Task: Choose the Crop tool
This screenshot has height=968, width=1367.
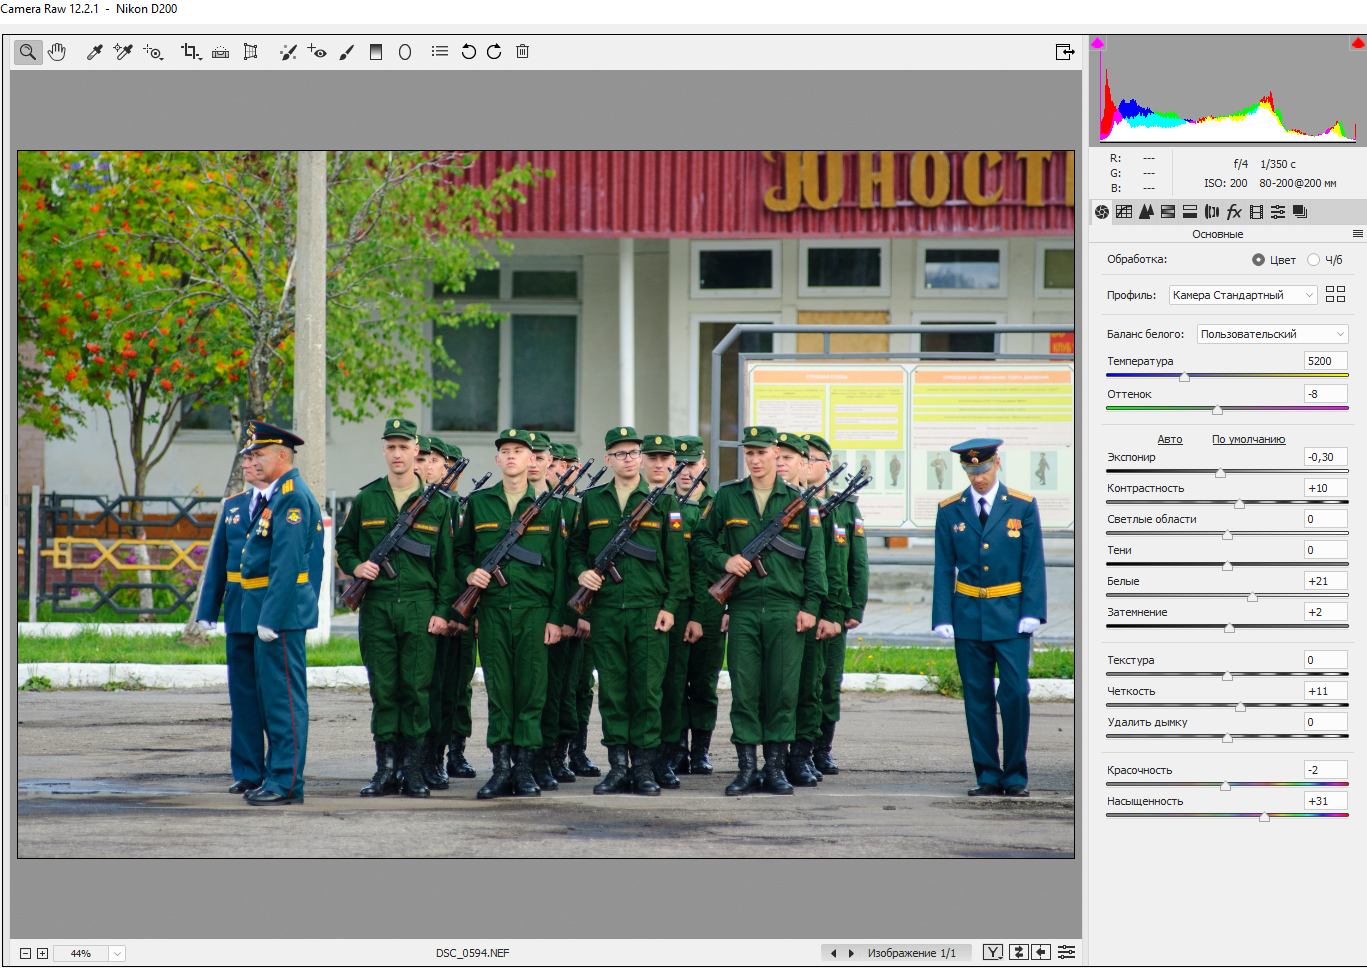Action: [x=189, y=52]
